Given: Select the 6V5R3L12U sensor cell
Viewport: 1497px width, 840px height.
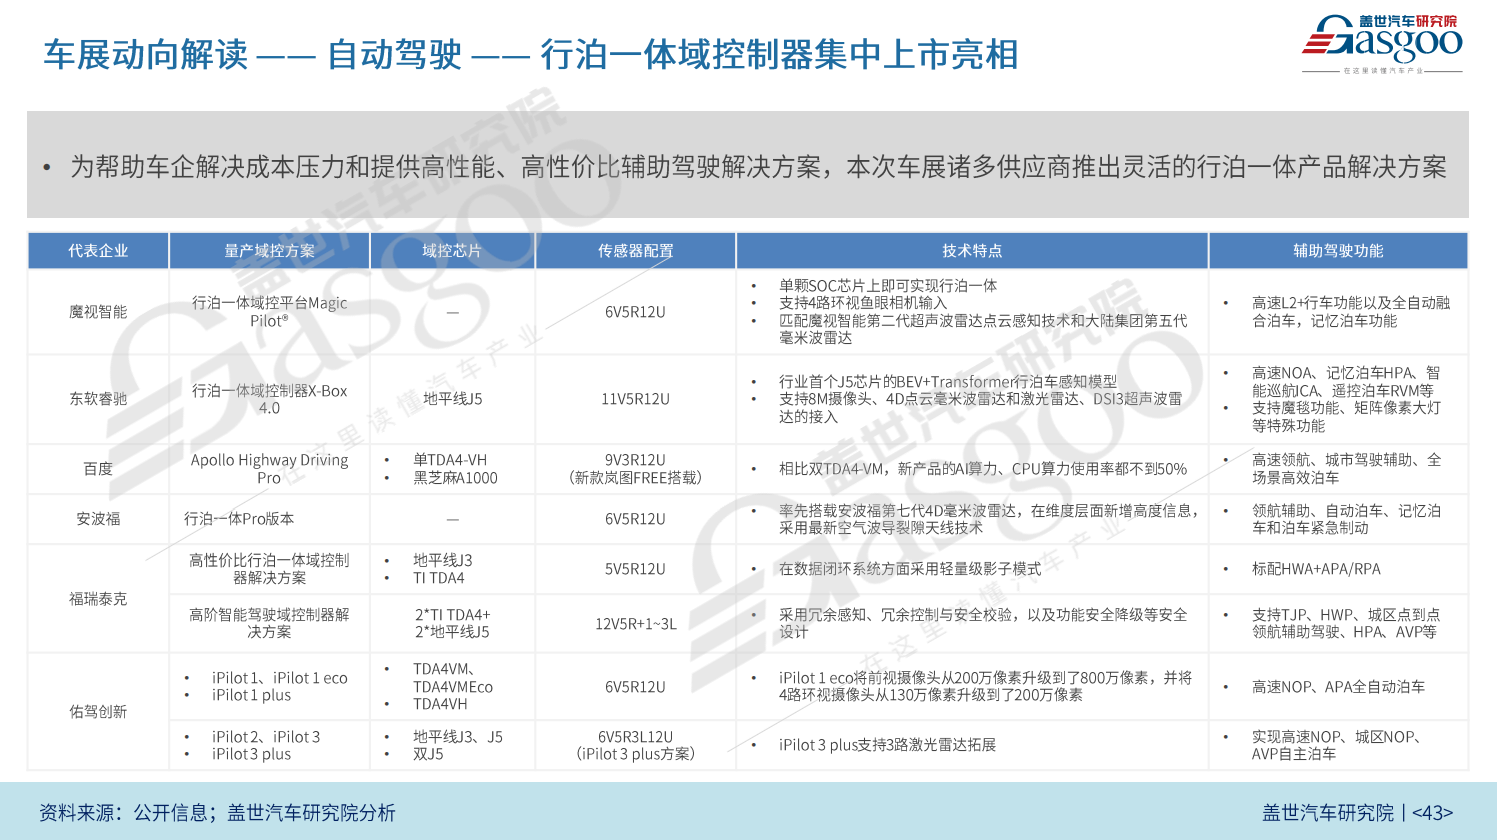Looking at the screenshot, I should point(636,745).
